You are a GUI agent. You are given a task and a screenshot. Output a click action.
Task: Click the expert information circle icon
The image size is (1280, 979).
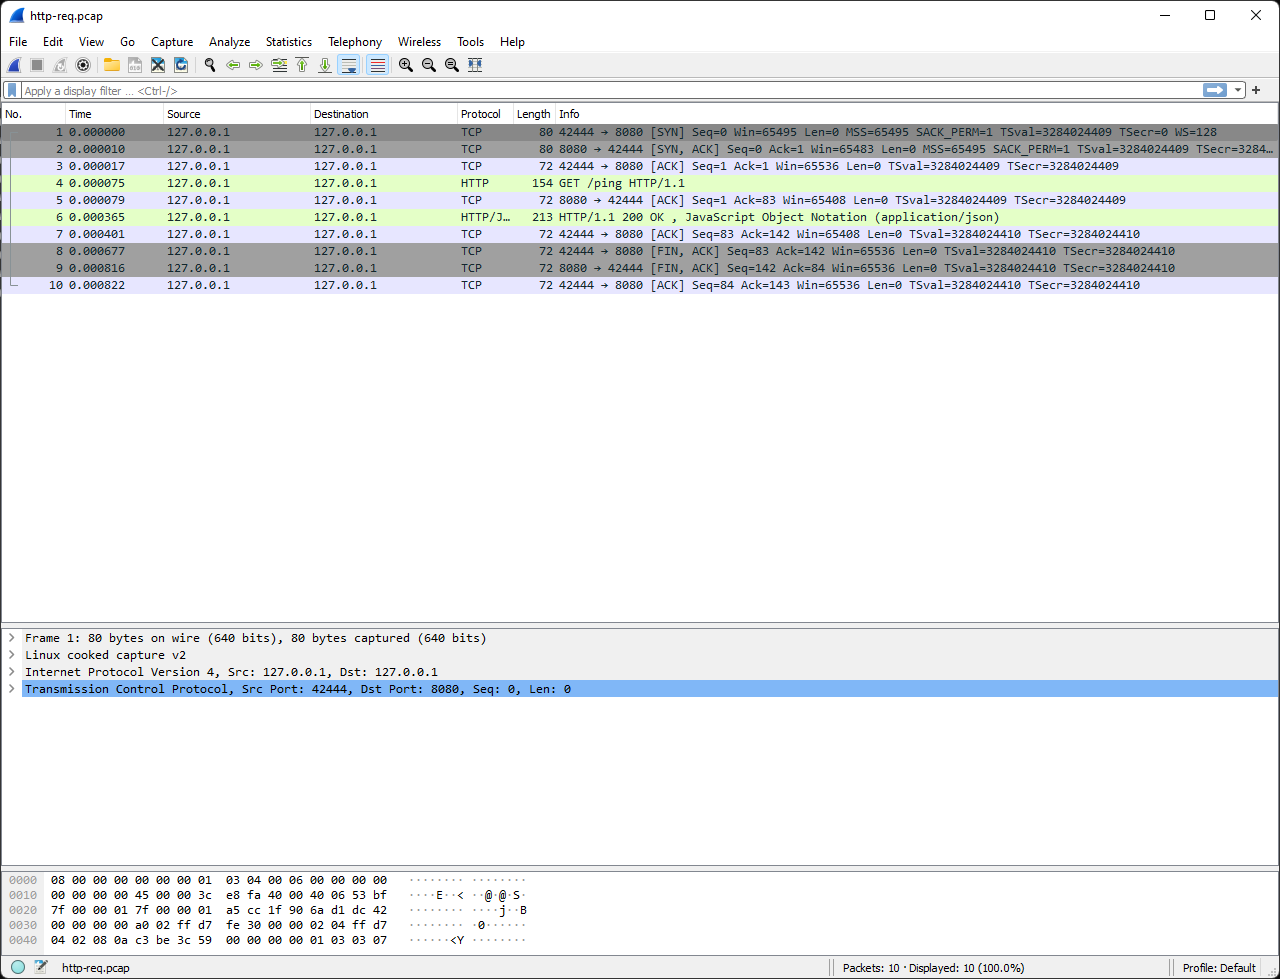18,967
